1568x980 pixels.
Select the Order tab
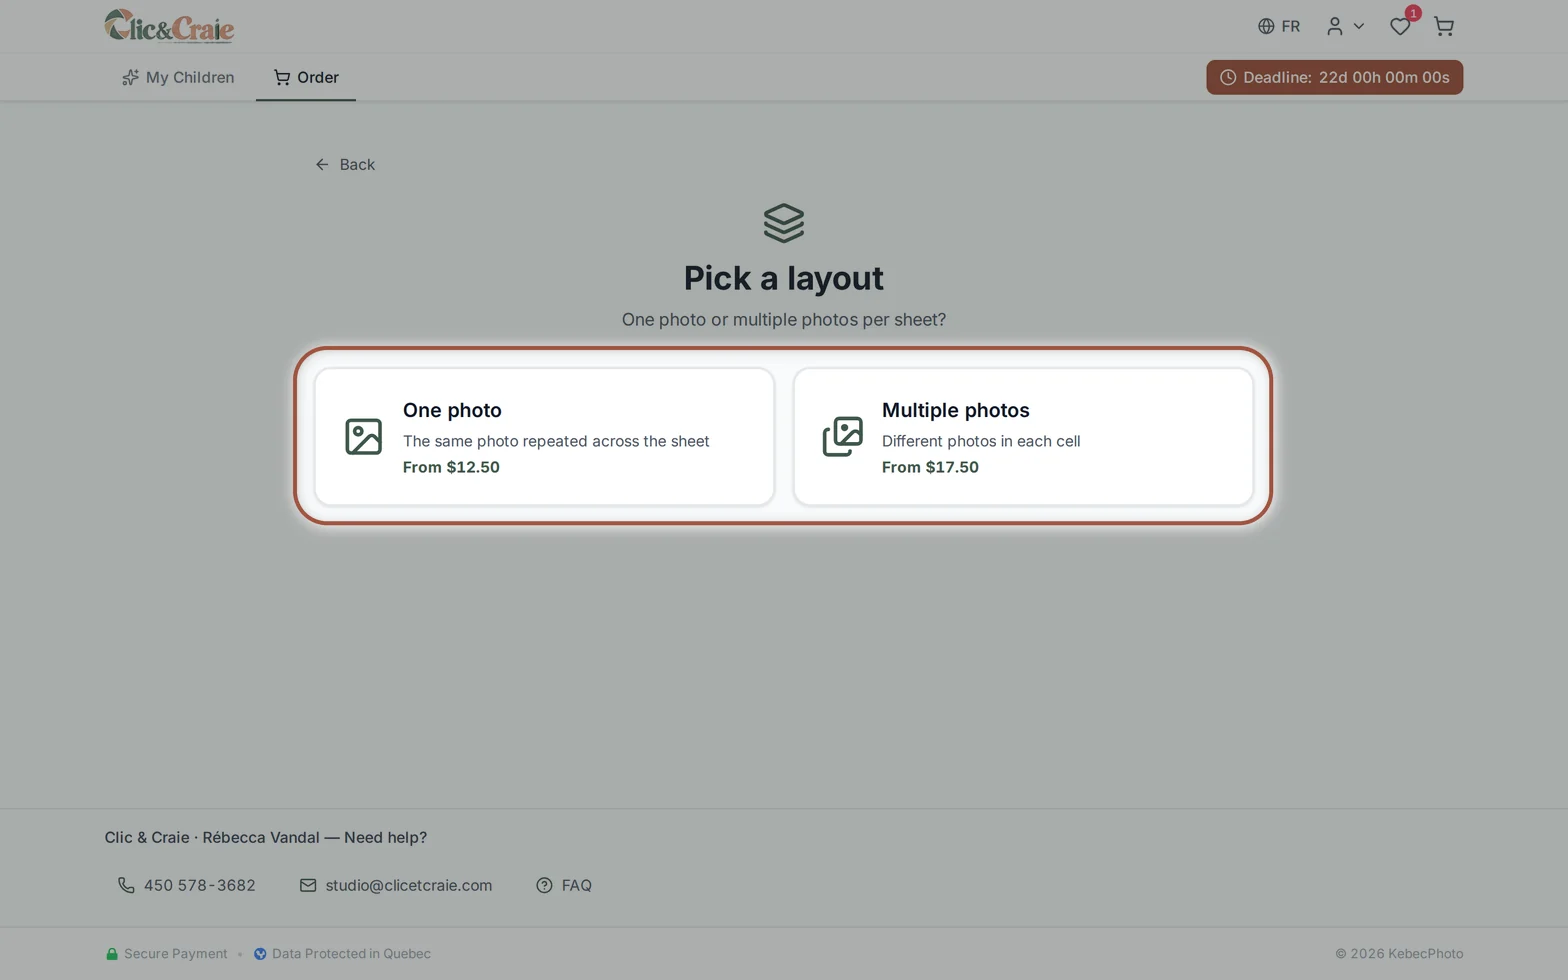(306, 77)
